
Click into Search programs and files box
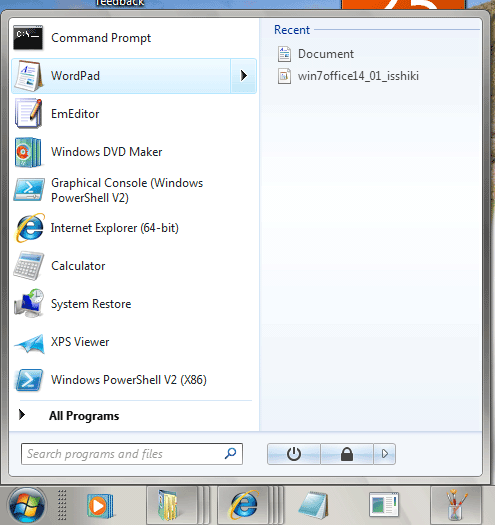click(x=131, y=454)
